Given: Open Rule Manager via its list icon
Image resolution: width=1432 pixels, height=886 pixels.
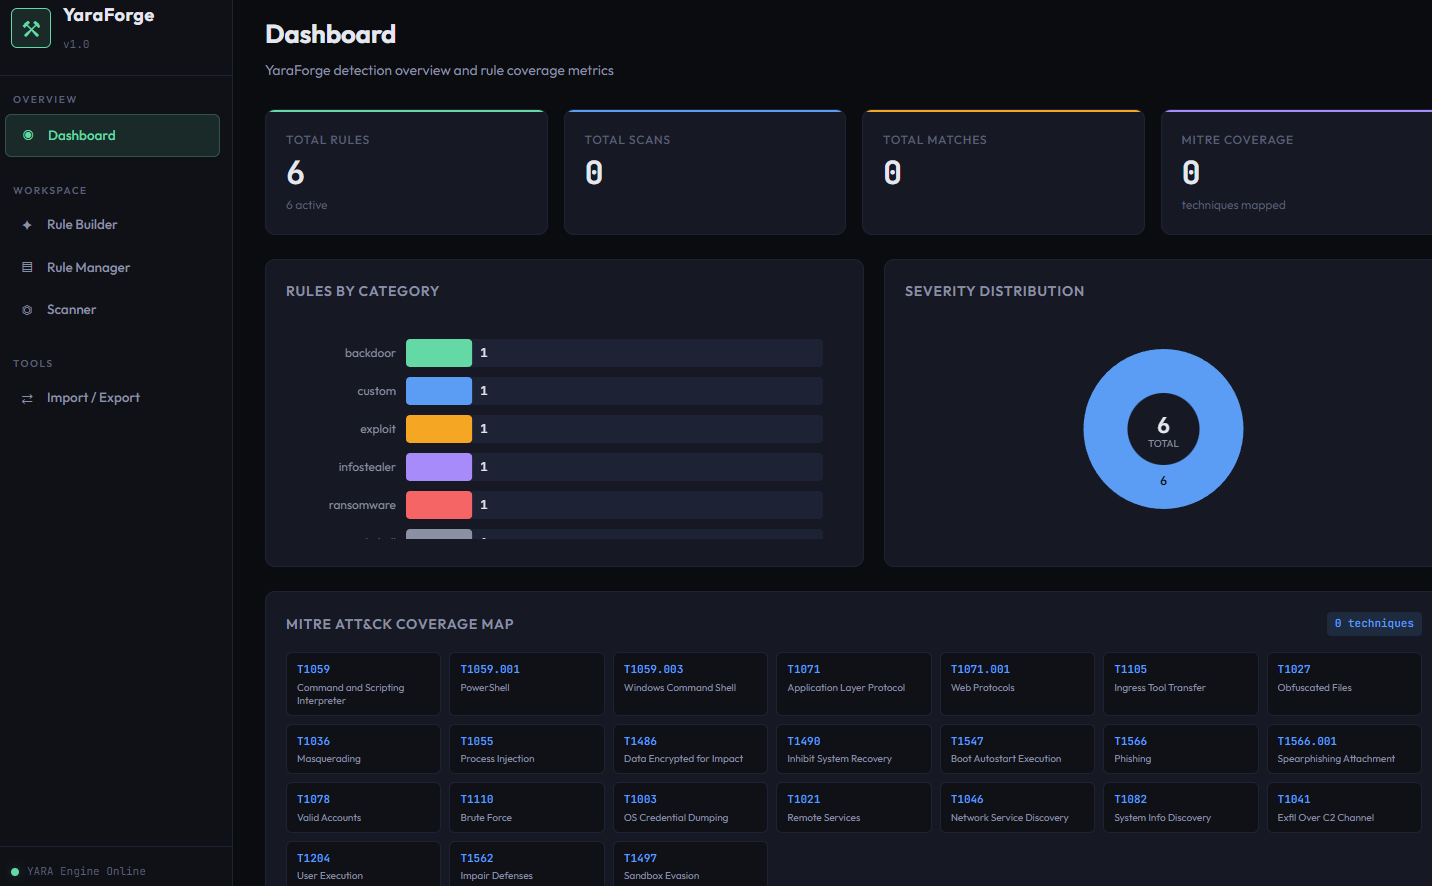Looking at the screenshot, I should point(27,267).
